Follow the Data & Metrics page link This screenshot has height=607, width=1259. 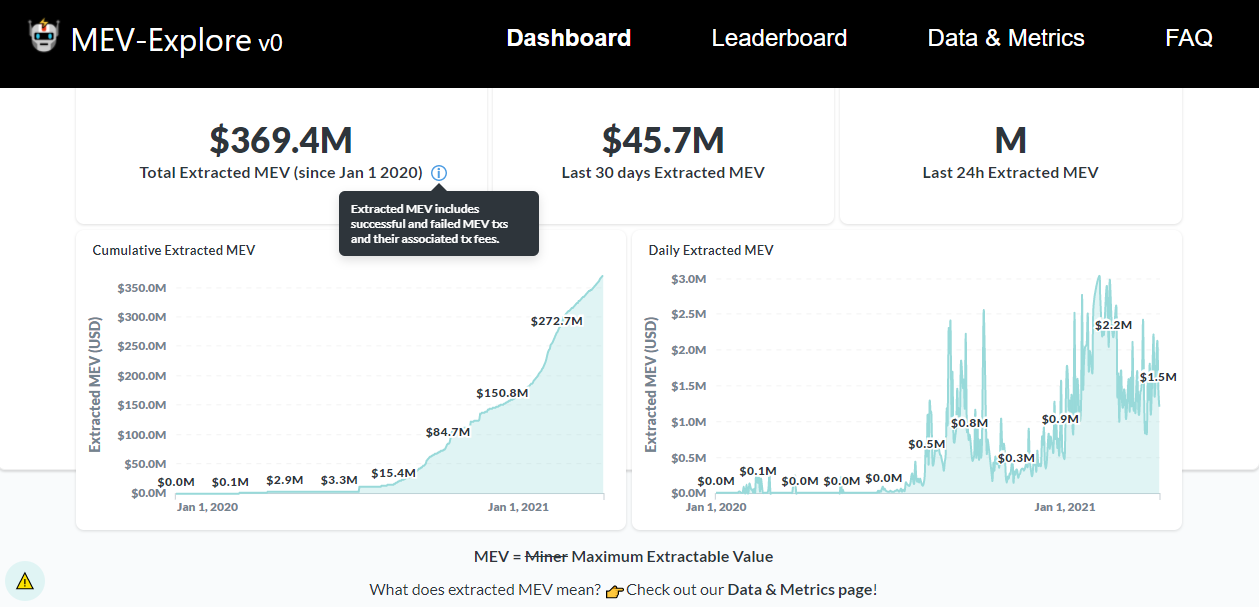coord(800,589)
